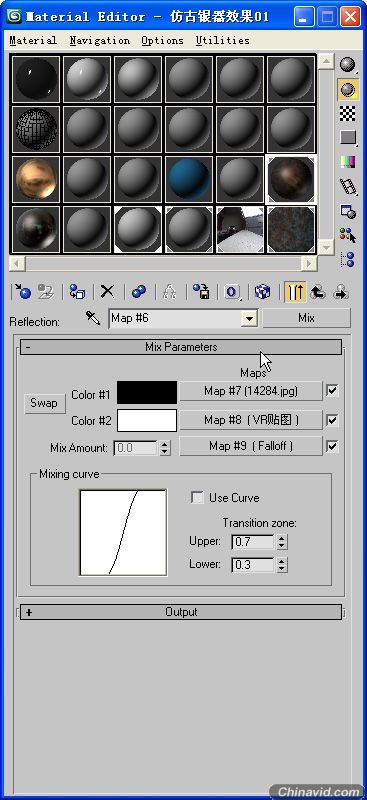Click Go to Parent icon
The height and width of the screenshot is (800, 367).
[x=318, y=292]
